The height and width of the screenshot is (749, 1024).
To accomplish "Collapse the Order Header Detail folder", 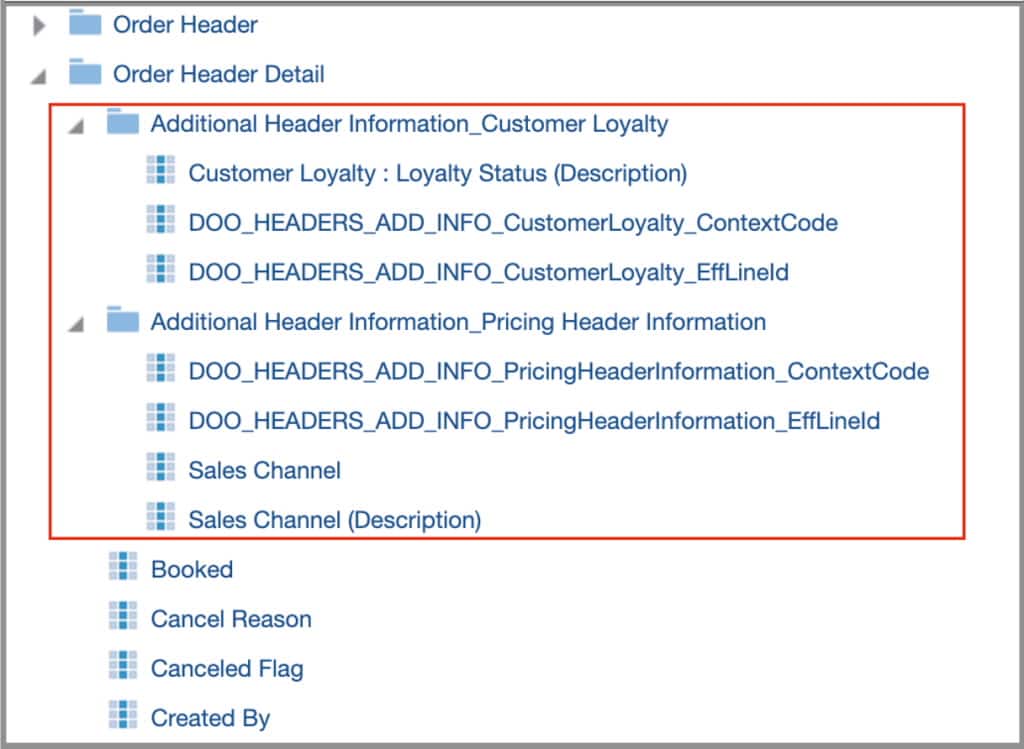I will tap(39, 72).
